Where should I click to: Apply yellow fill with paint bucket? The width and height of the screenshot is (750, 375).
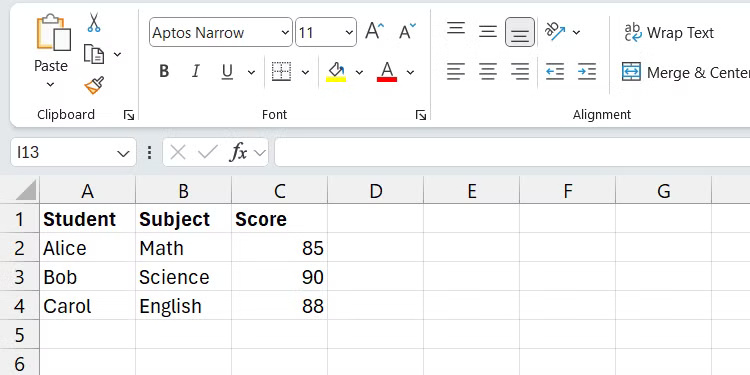336,72
